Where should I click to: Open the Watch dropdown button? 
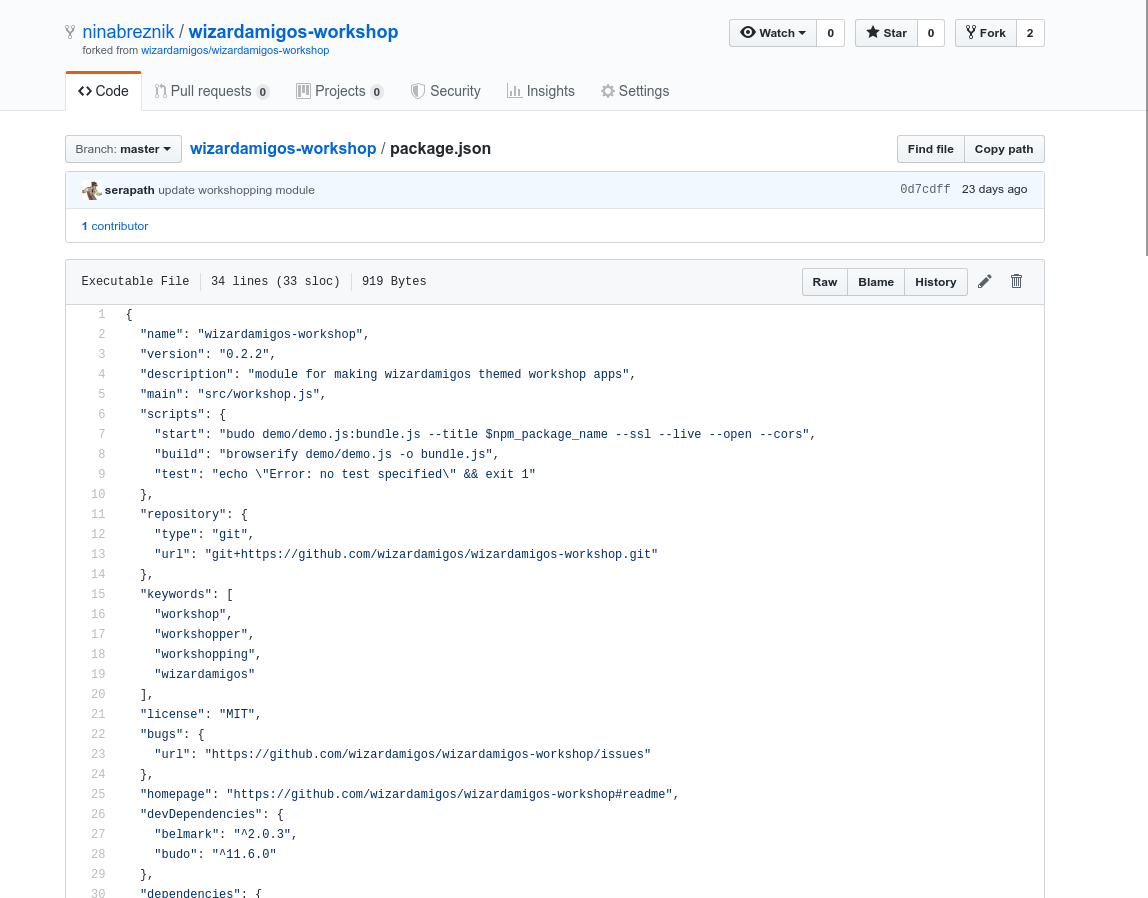[x=772, y=33]
